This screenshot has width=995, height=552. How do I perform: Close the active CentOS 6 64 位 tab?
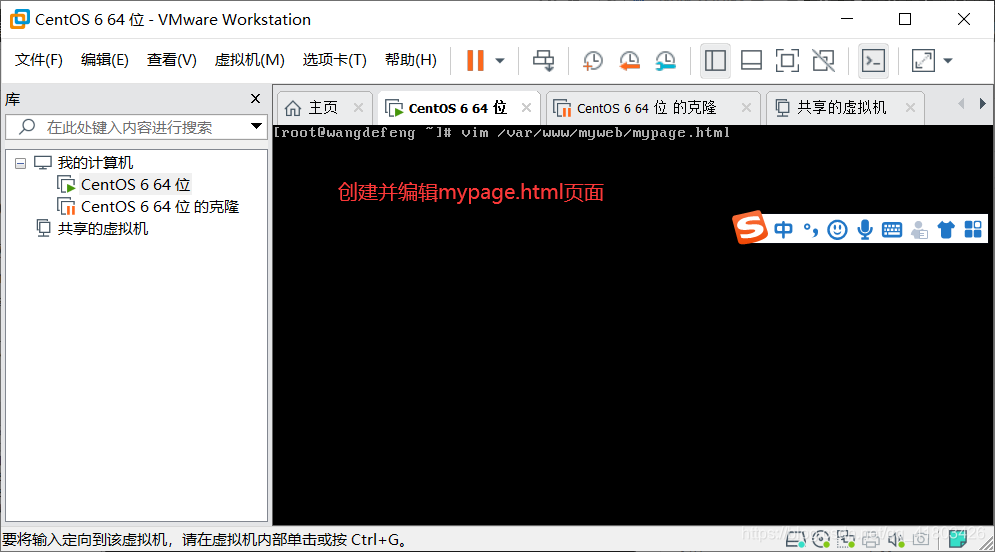[x=526, y=107]
